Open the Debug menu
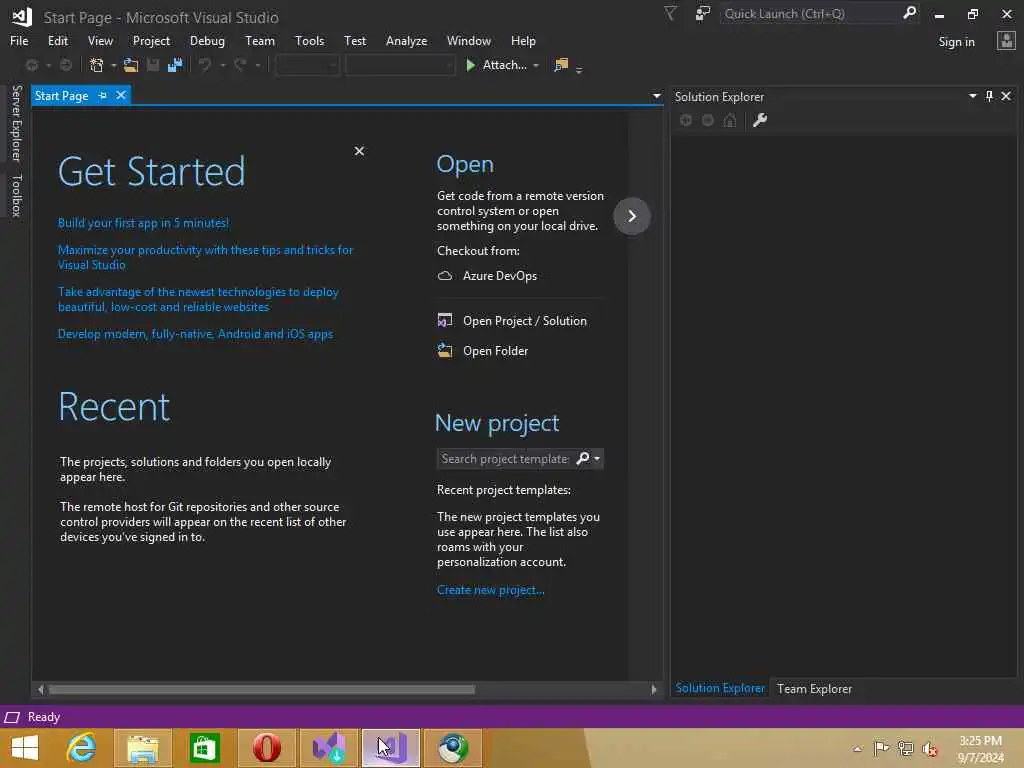Image resolution: width=1024 pixels, height=768 pixels. coord(207,40)
